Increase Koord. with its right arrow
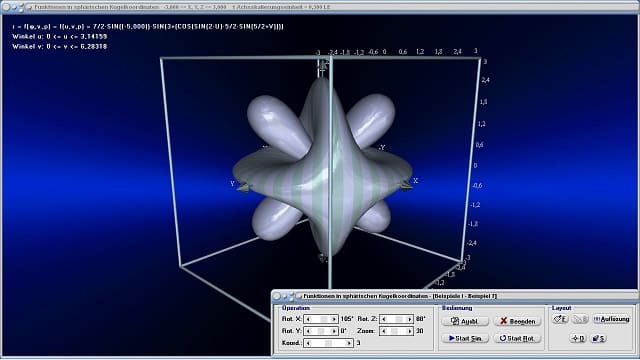 (349, 343)
